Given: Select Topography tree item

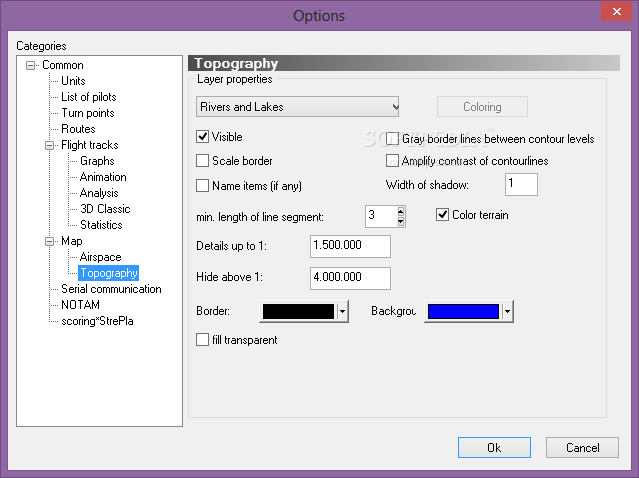Looking at the screenshot, I should tap(109, 273).
